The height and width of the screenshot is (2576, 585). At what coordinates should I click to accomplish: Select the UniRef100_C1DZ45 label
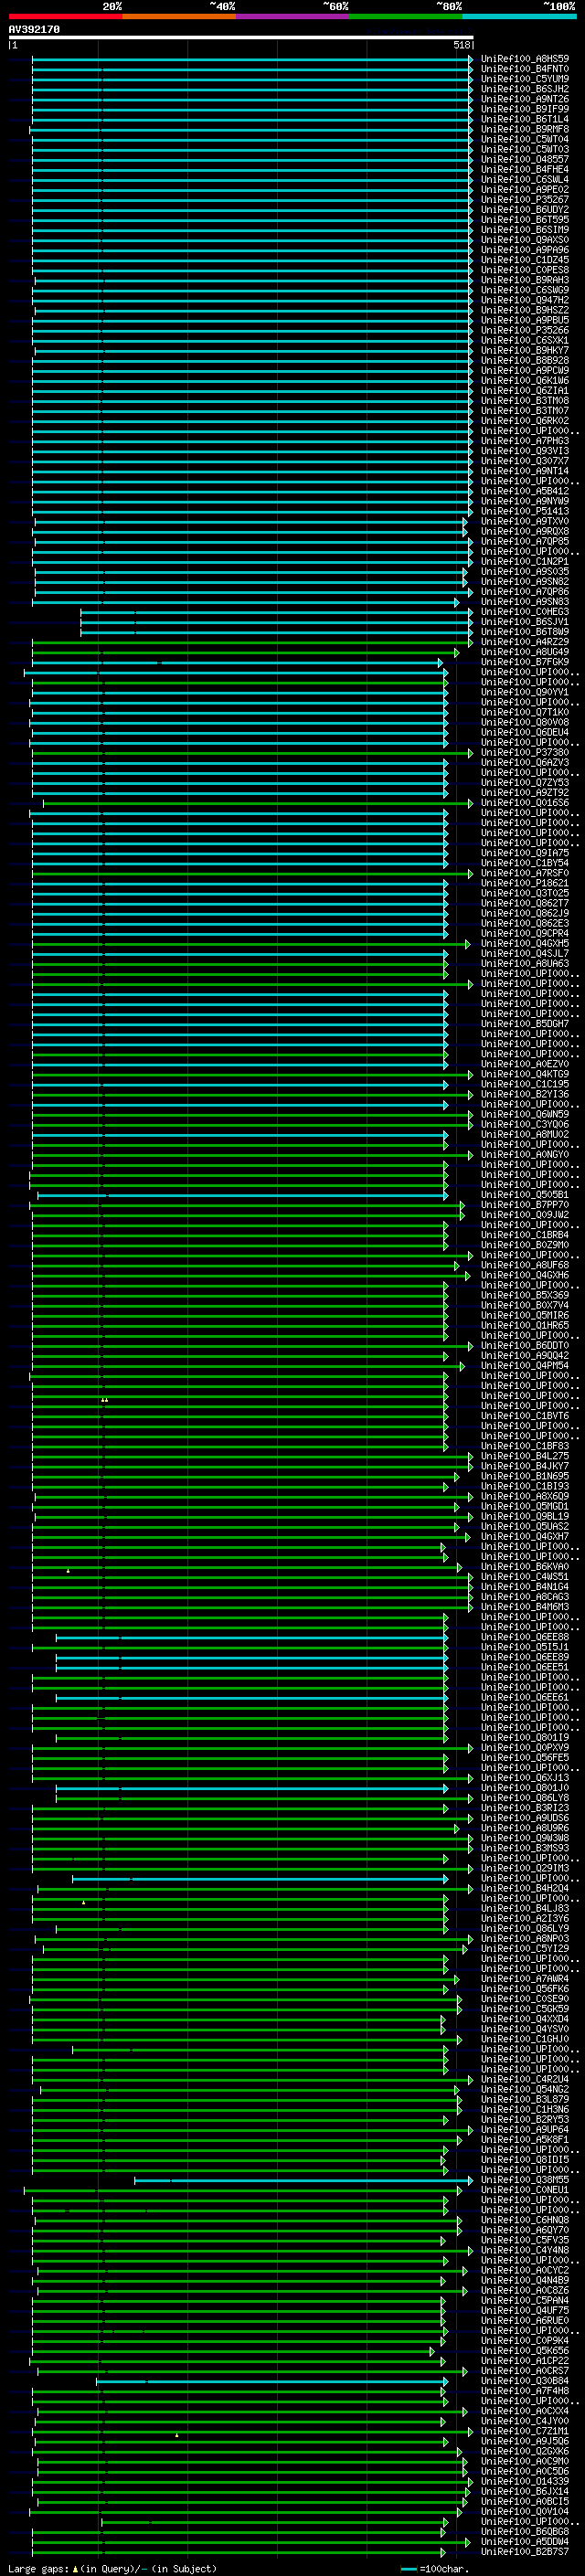point(525,260)
